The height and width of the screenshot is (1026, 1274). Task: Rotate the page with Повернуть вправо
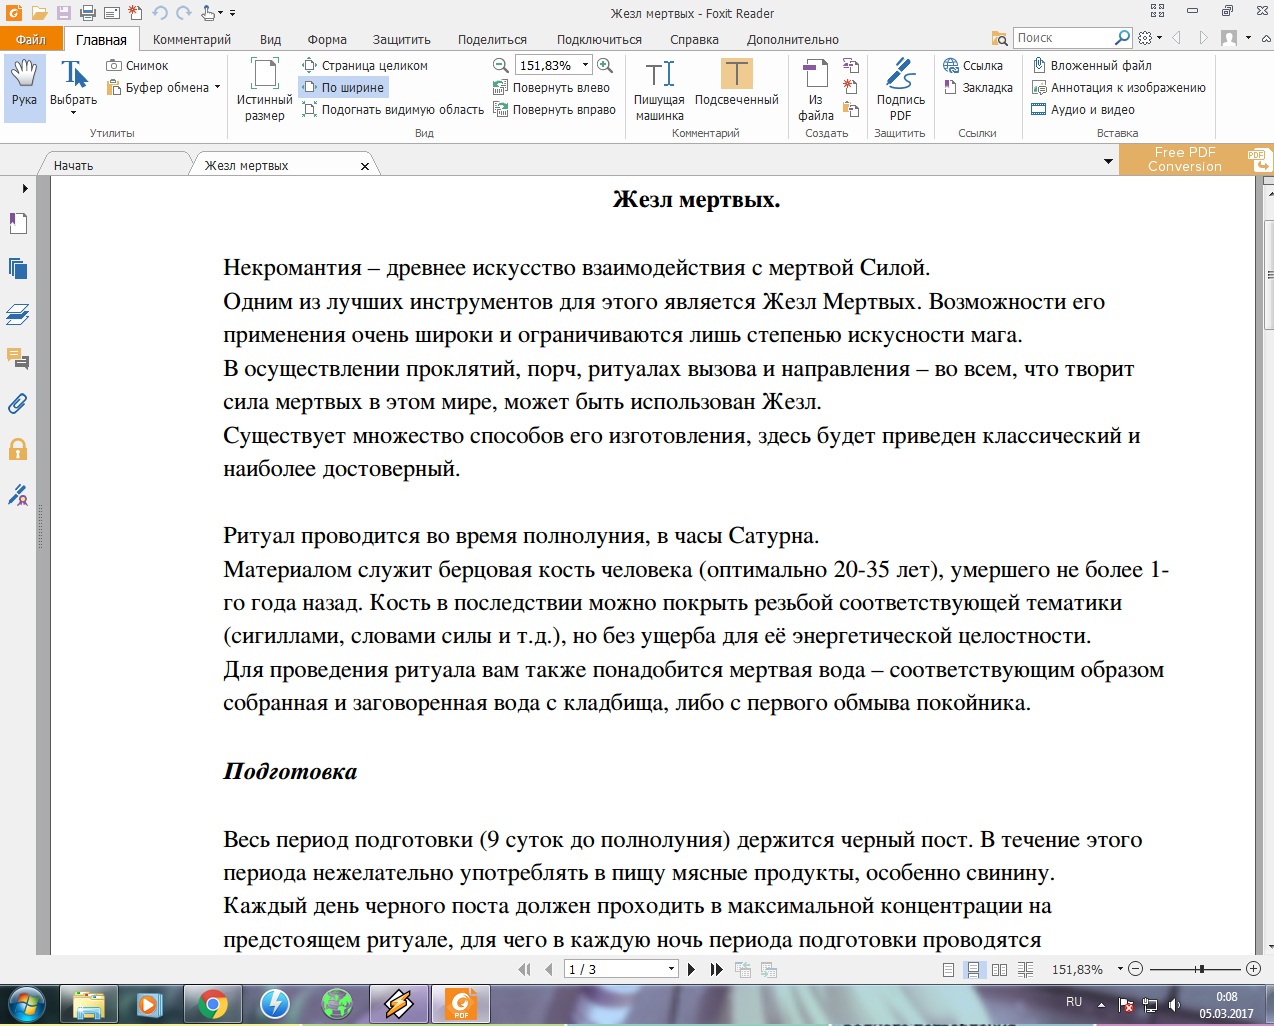(x=555, y=110)
